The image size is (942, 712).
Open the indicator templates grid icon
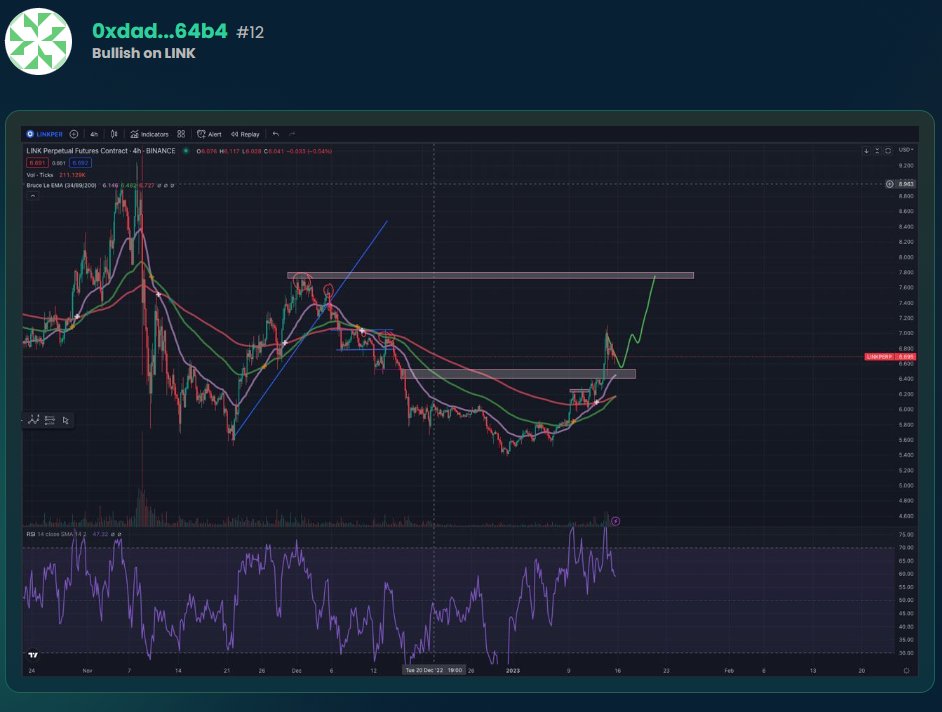click(x=181, y=134)
